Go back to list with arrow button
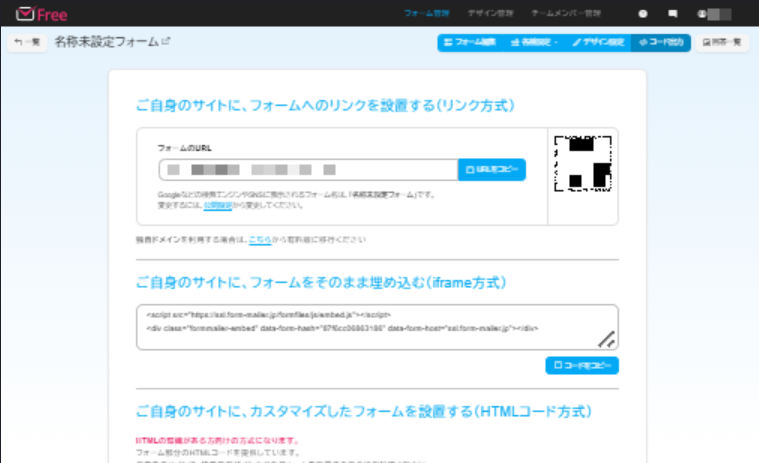 (x=26, y=43)
